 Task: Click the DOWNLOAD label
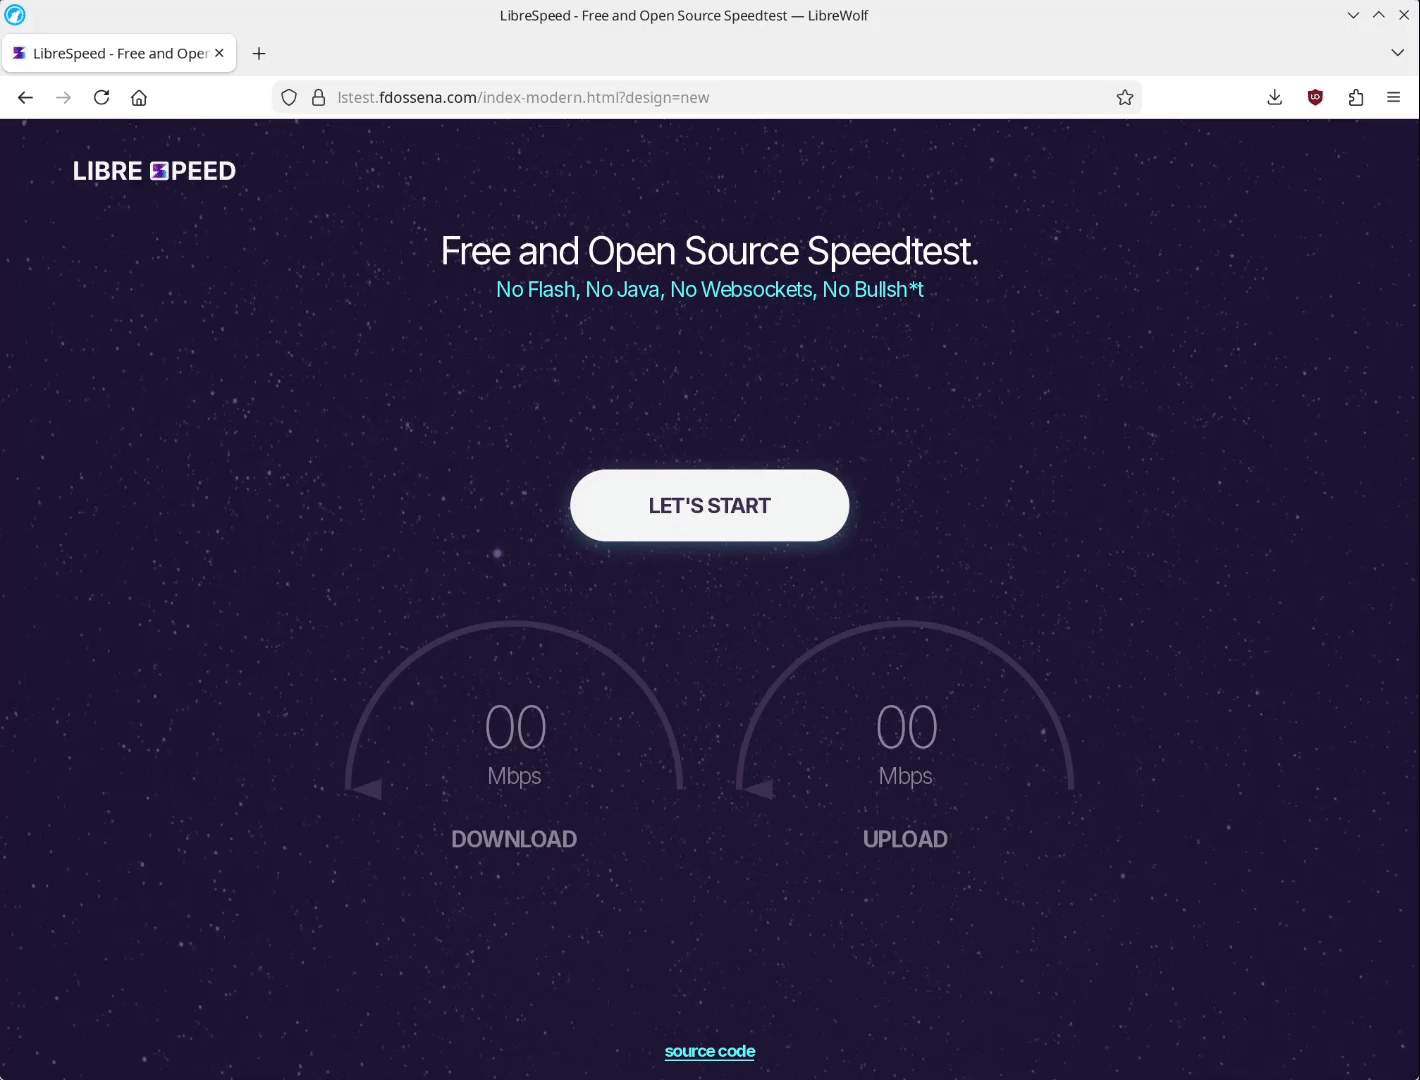[514, 839]
